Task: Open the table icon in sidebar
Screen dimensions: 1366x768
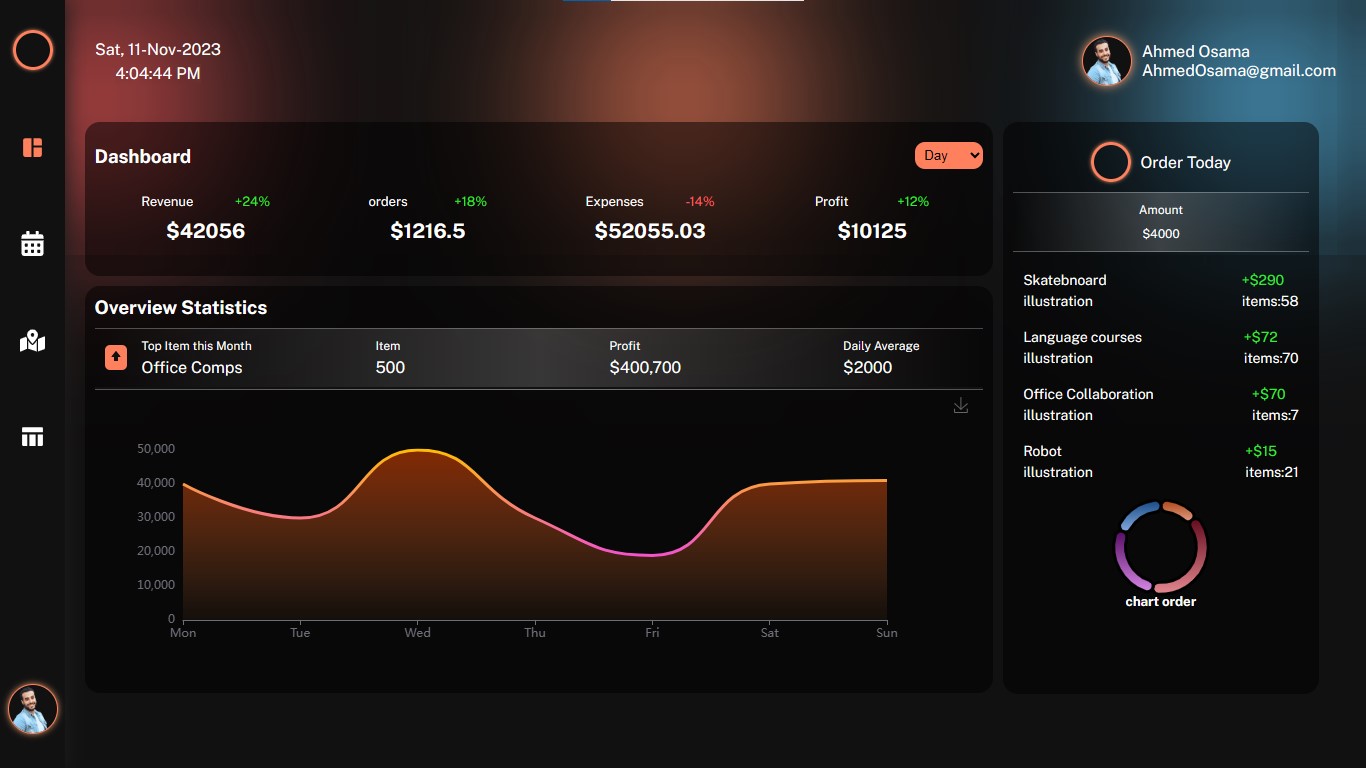Action: tap(33, 437)
